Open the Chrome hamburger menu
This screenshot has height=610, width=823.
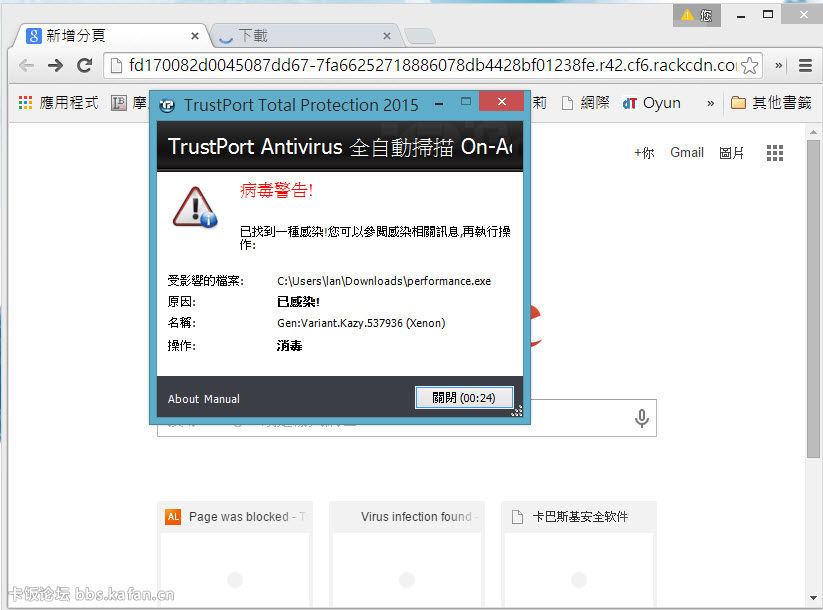point(805,66)
